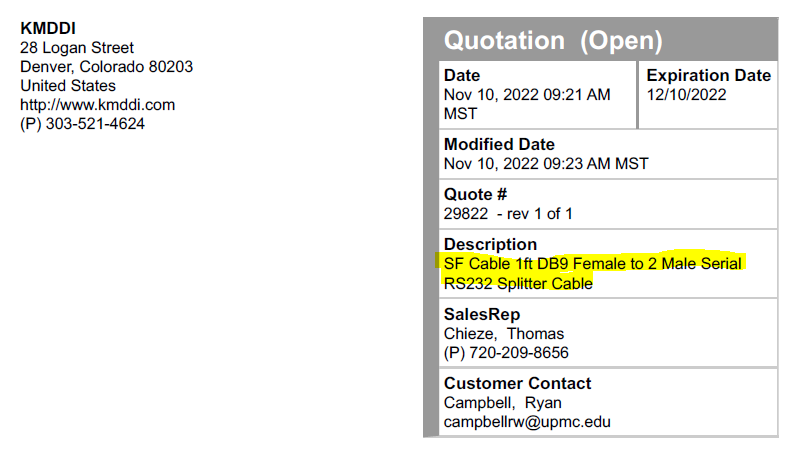Image resolution: width=803 pixels, height=454 pixels.
Task: Select the 12/10/2022 expiration value
Action: point(687,95)
